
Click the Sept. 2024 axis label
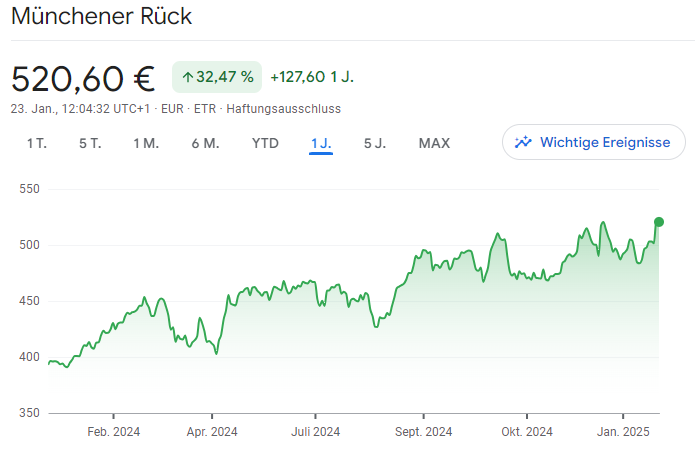click(423, 432)
